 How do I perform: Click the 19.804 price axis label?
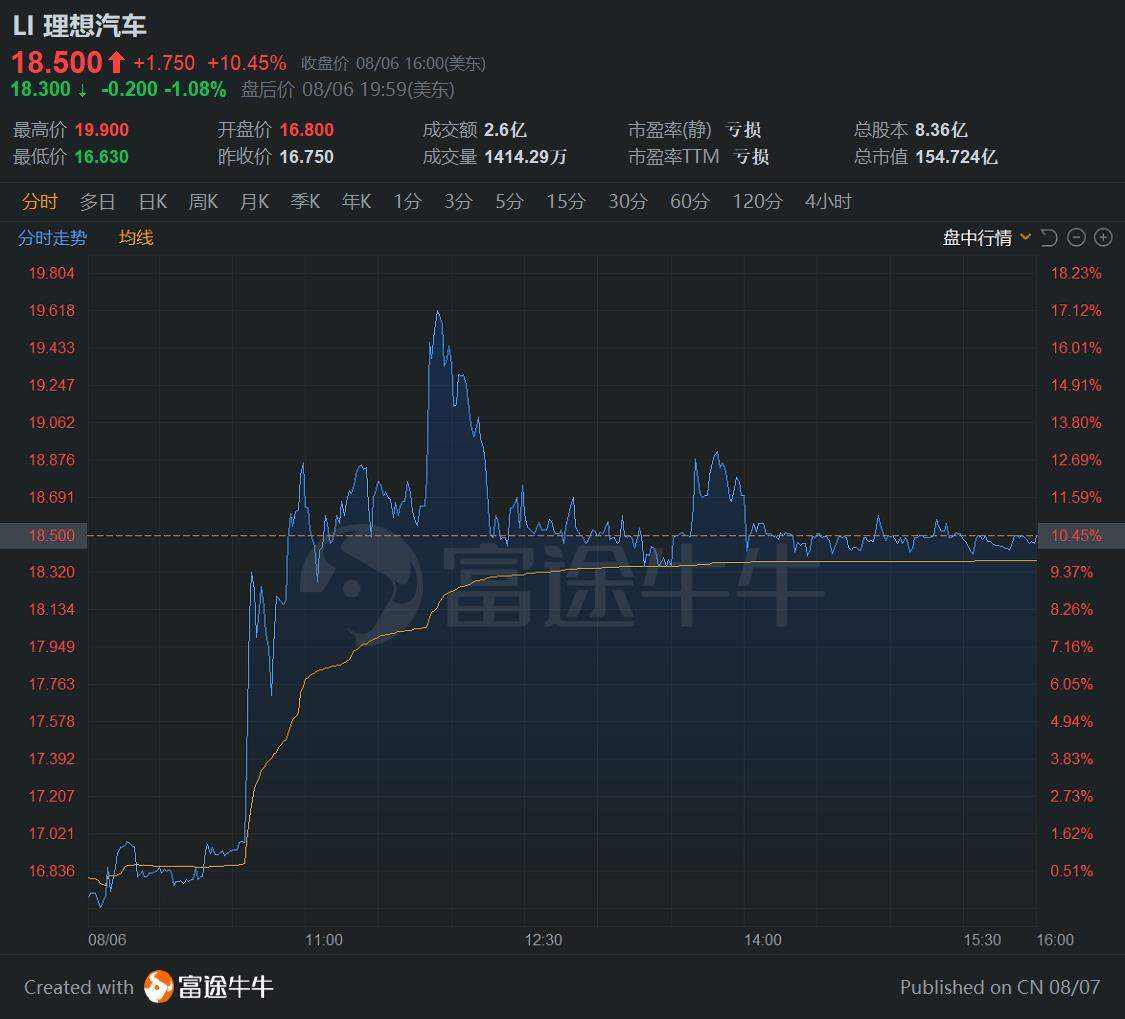coord(52,273)
